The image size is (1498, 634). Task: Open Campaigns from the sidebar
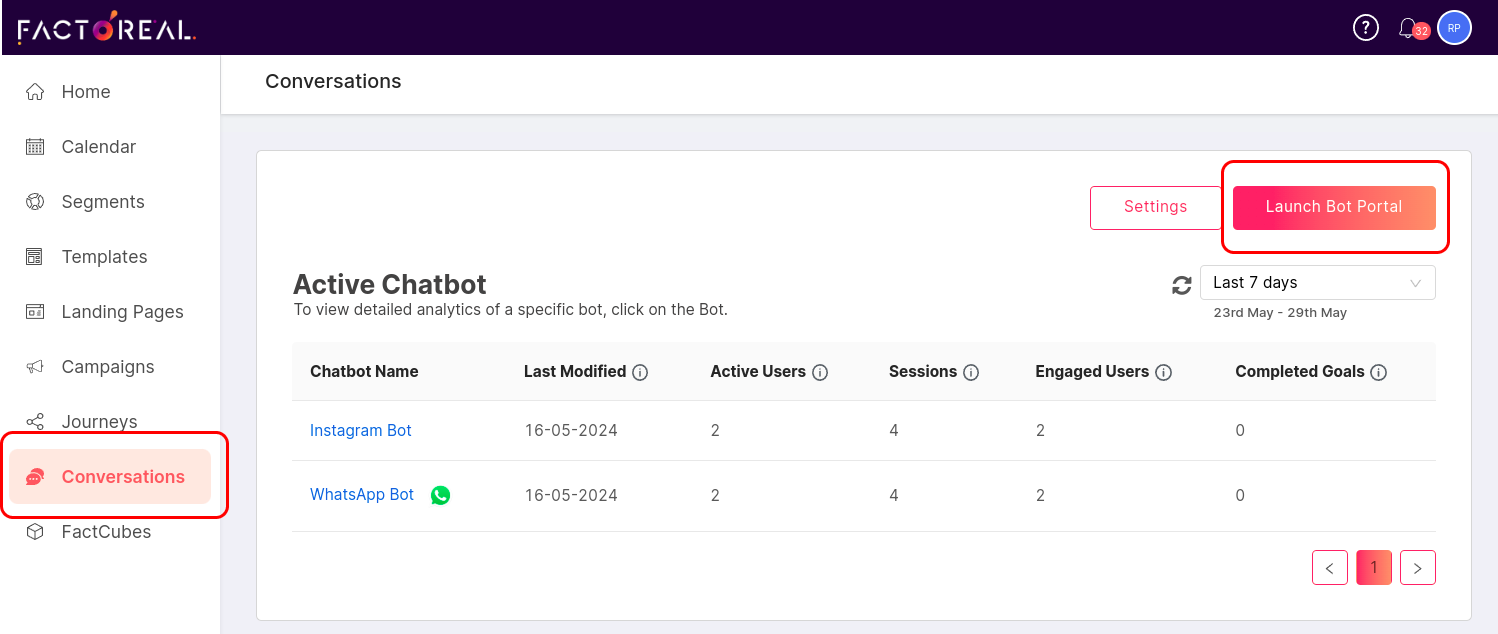(x=110, y=367)
